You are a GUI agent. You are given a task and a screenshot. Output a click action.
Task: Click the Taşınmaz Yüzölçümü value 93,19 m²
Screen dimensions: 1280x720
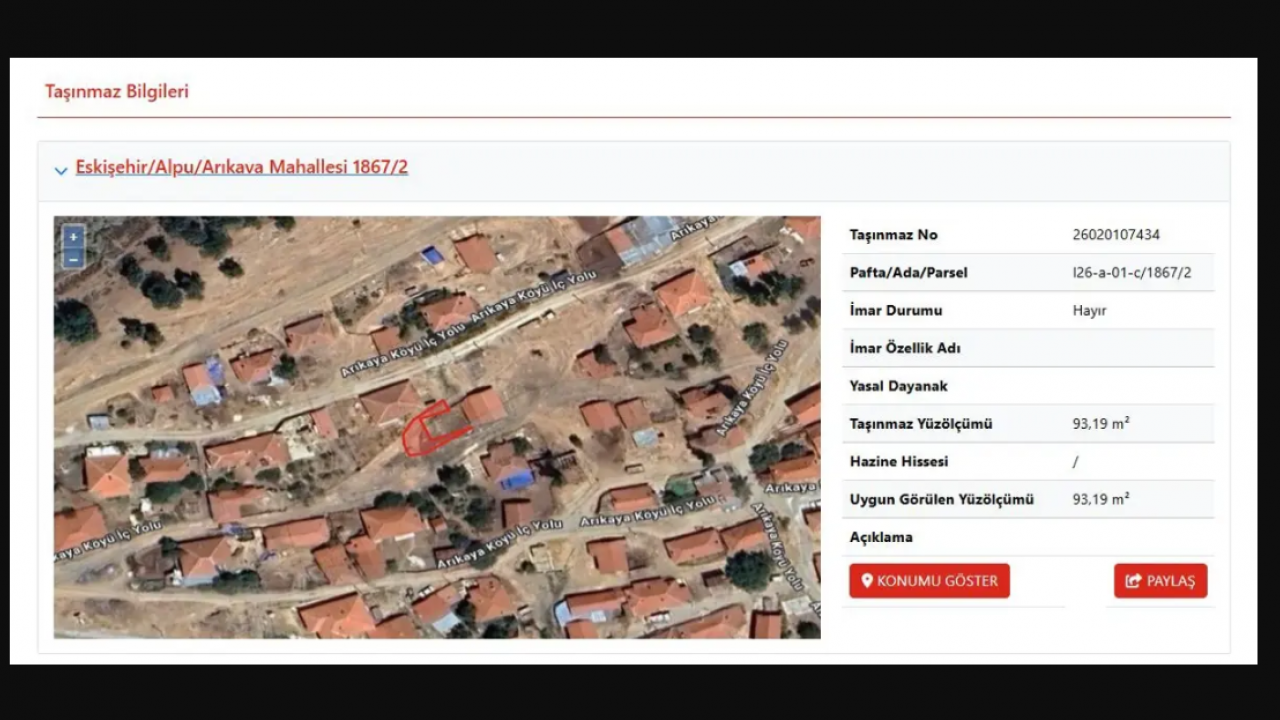[x=1100, y=423]
